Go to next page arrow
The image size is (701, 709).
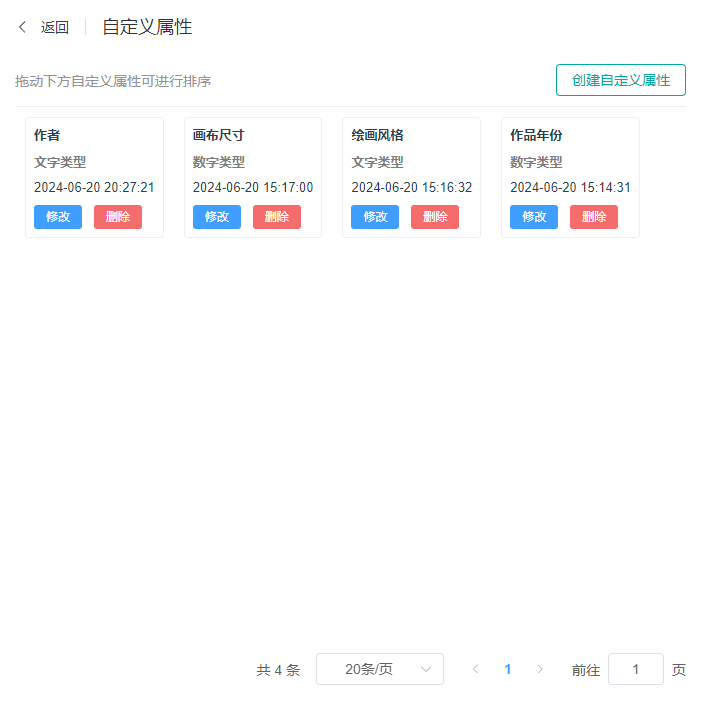pos(540,669)
